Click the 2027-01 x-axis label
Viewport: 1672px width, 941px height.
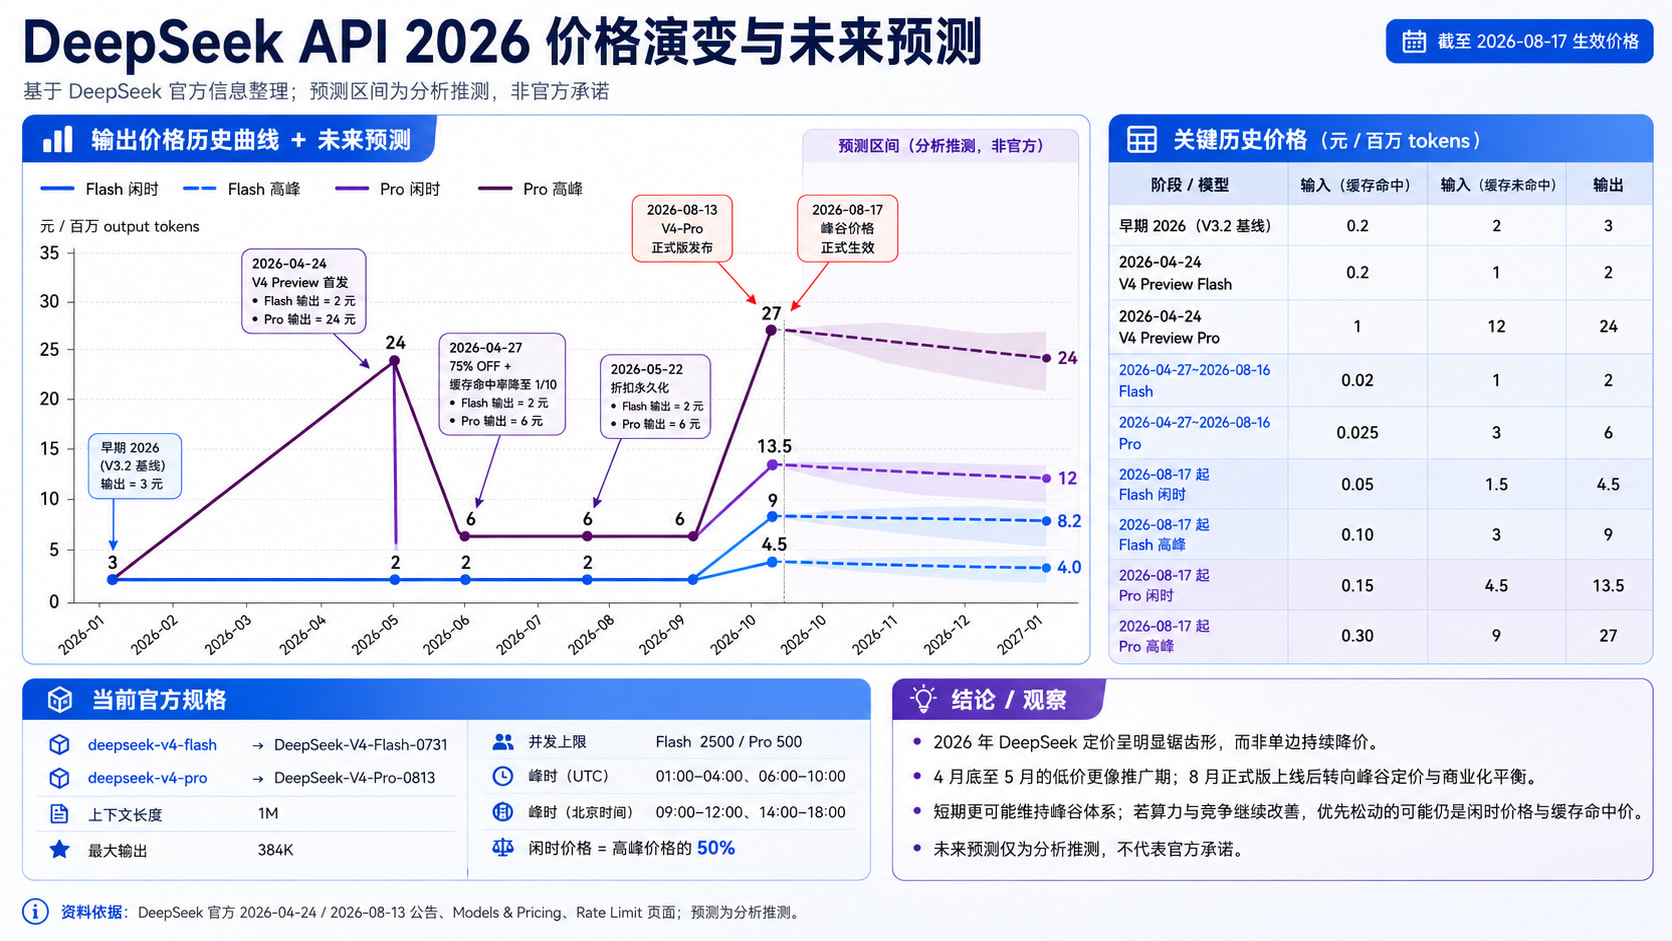(1021, 634)
